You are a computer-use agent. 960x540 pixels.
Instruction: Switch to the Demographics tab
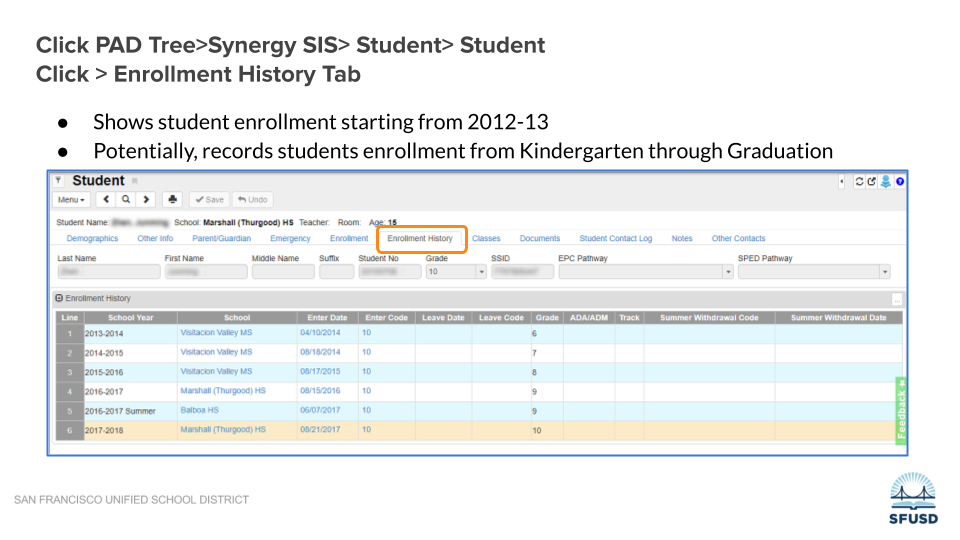pyautogui.click(x=92, y=239)
